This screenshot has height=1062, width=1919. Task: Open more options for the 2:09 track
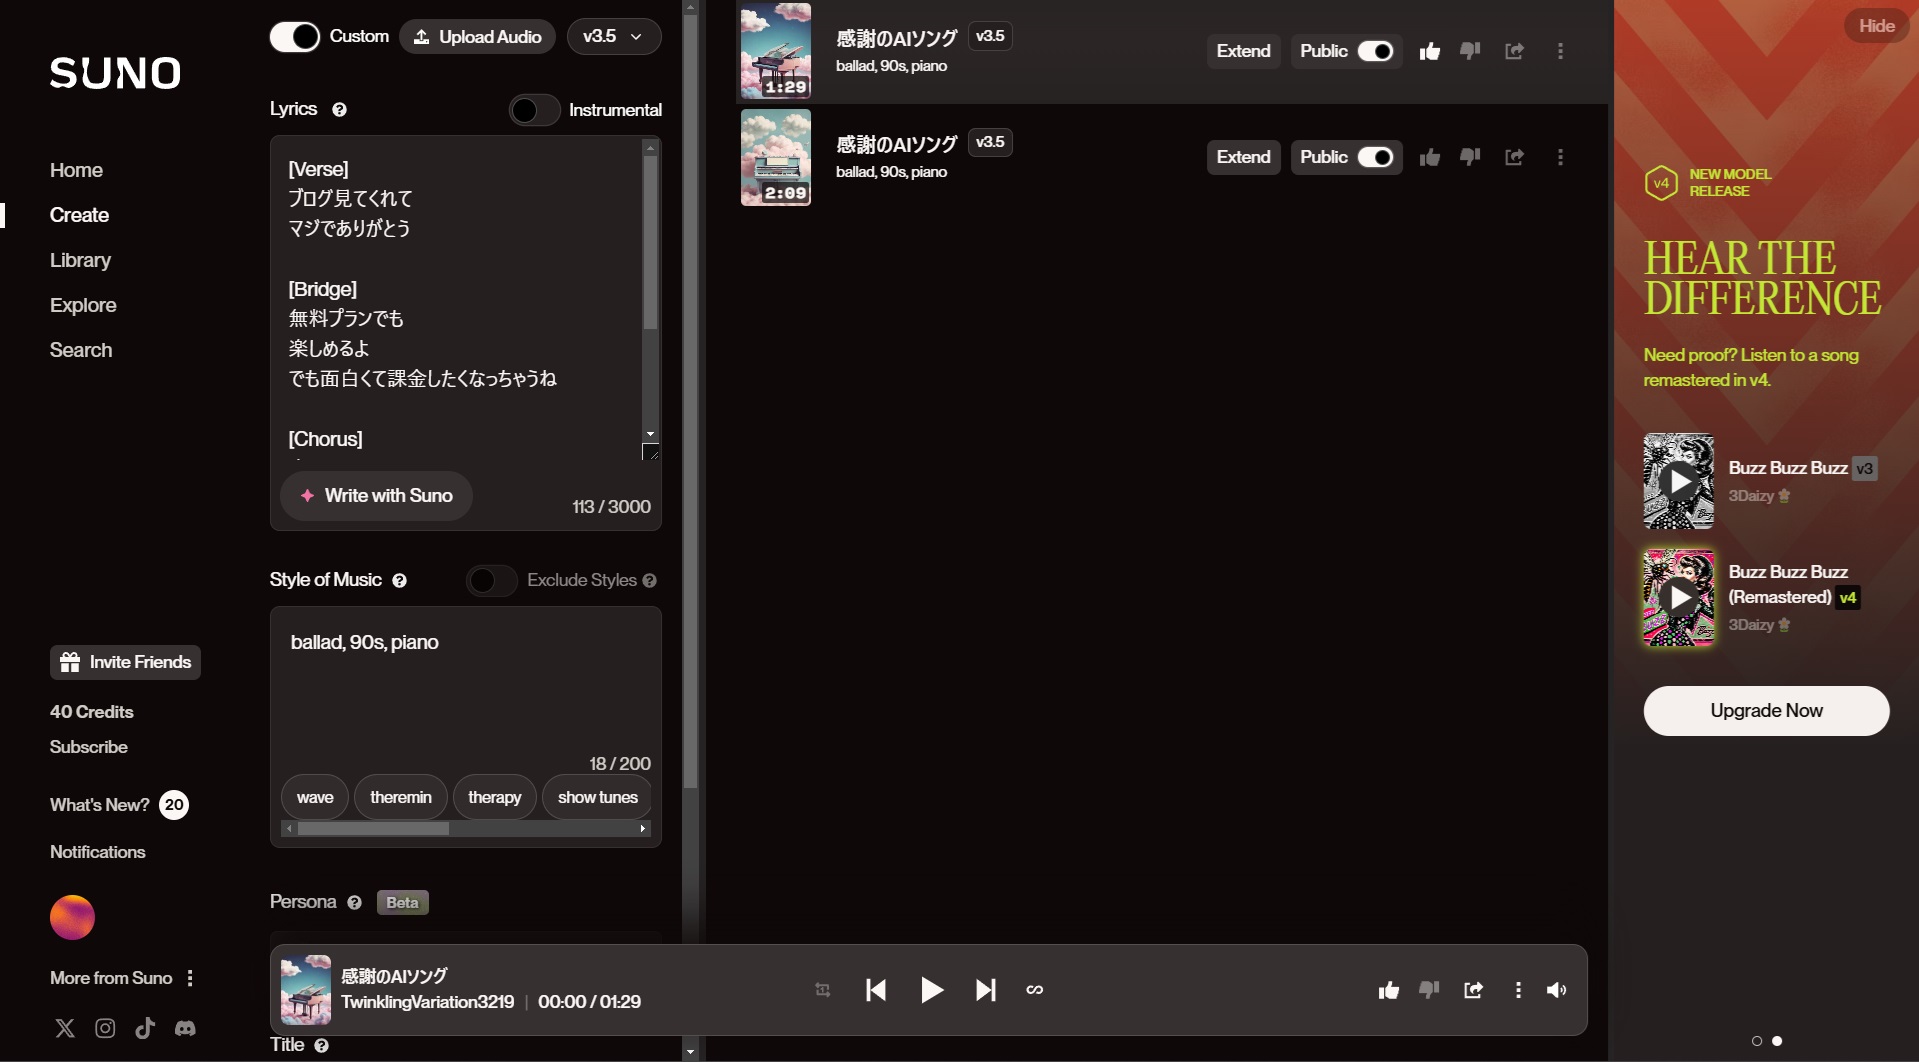[x=1560, y=157]
